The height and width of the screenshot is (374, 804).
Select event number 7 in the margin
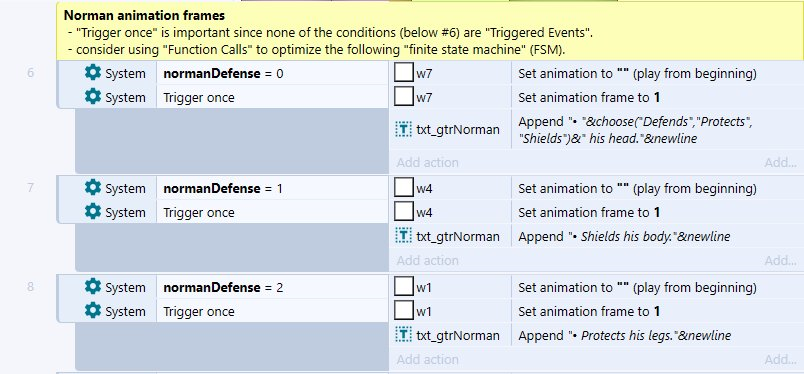click(x=31, y=188)
